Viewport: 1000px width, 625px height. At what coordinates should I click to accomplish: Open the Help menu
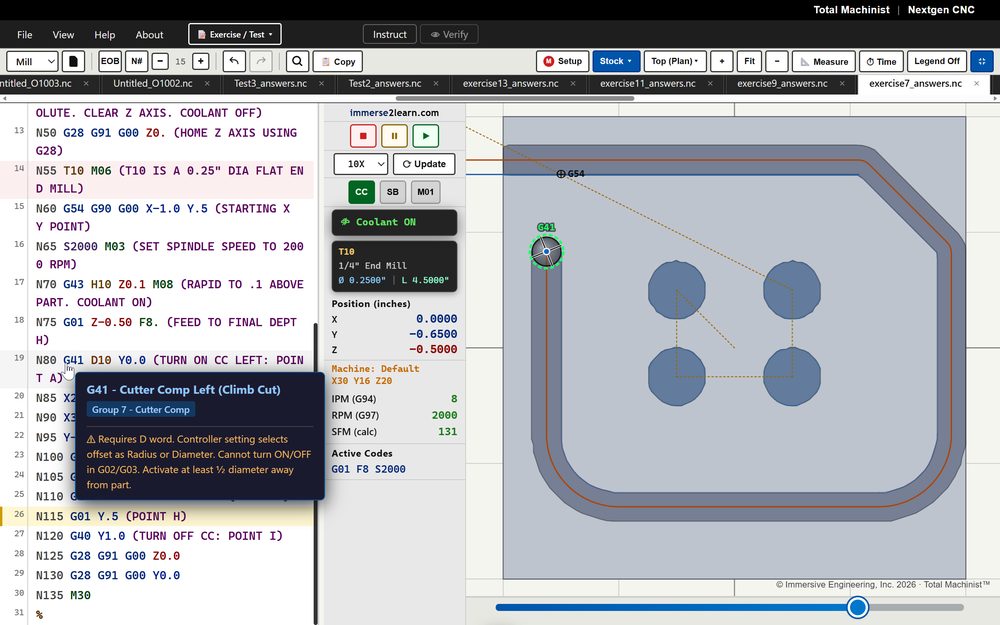click(x=105, y=34)
